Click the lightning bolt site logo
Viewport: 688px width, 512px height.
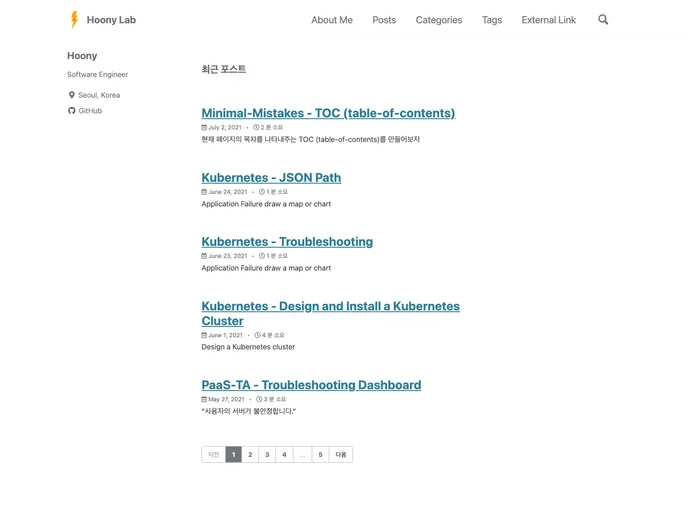pyautogui.click(x=74, y=20)
